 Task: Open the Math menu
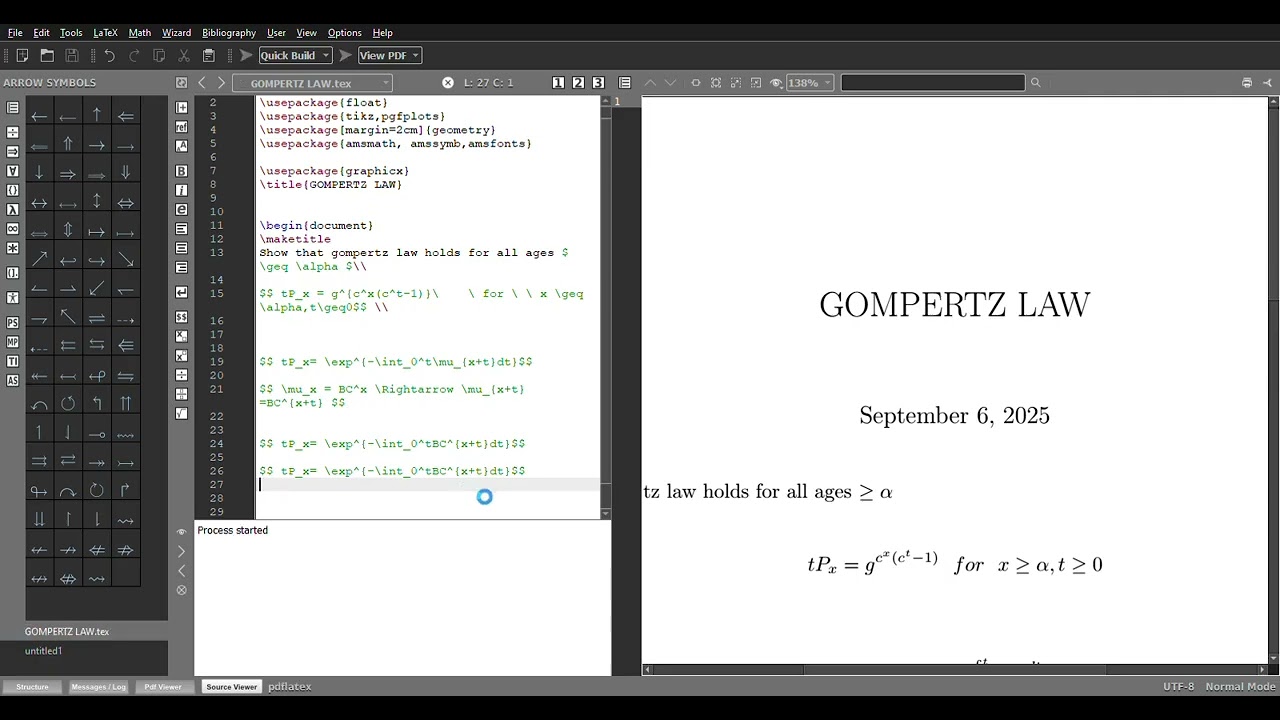pos(140,33)
